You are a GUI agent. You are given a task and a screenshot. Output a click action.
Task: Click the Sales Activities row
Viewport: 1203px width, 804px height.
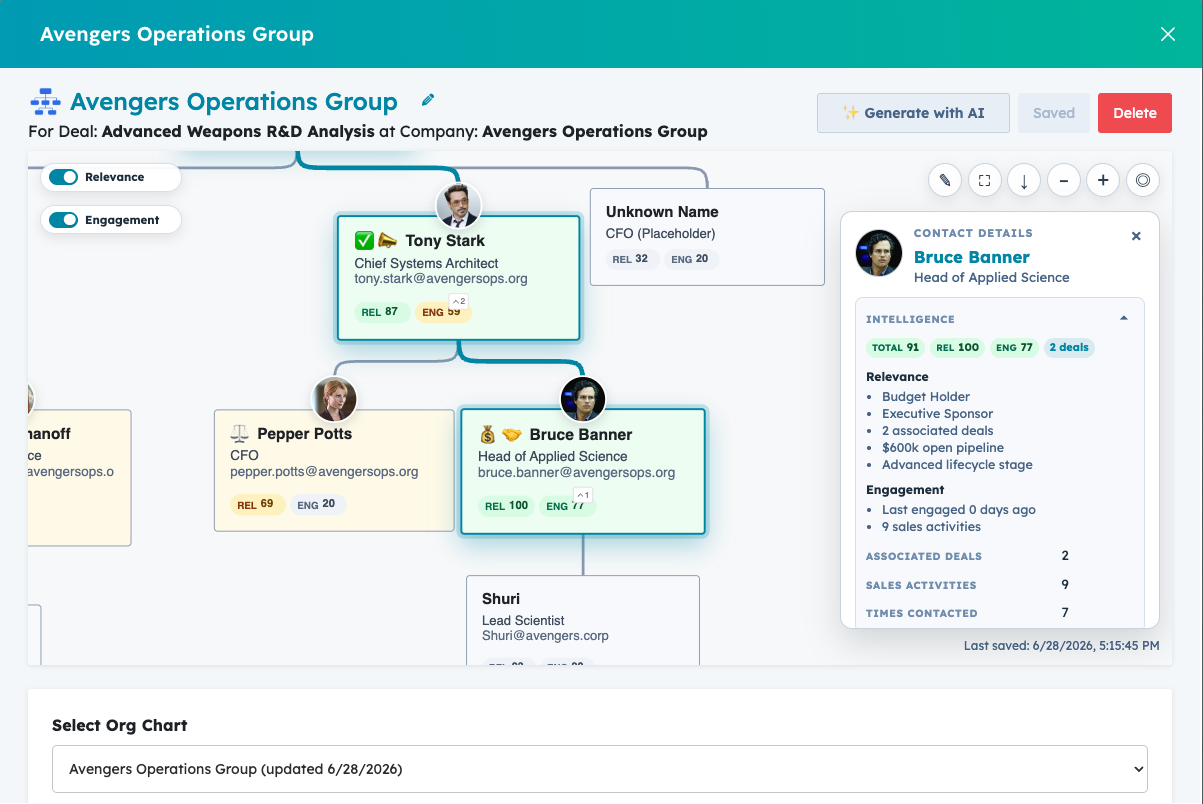click(1000, 585)
